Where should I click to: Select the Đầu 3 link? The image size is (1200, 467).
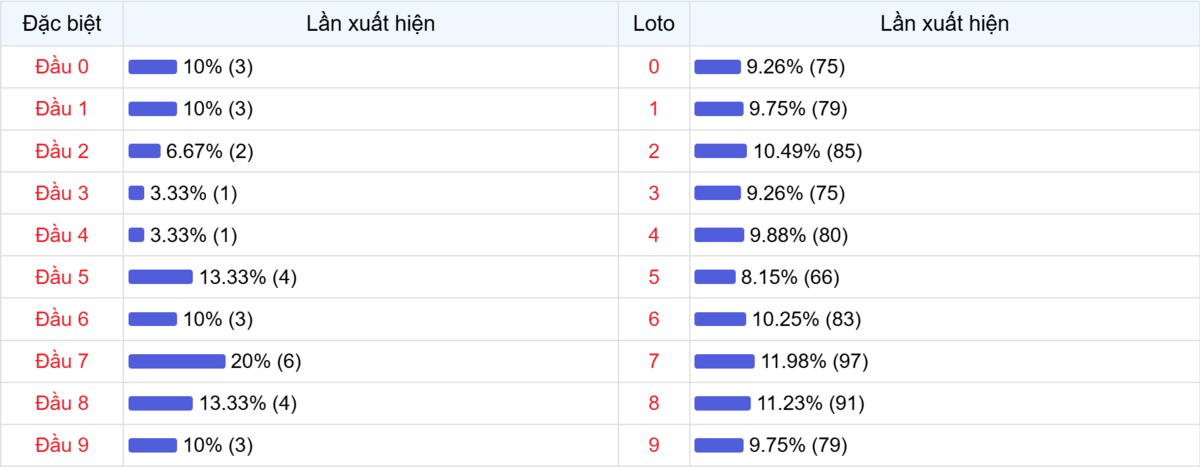(x=62, y=193)
